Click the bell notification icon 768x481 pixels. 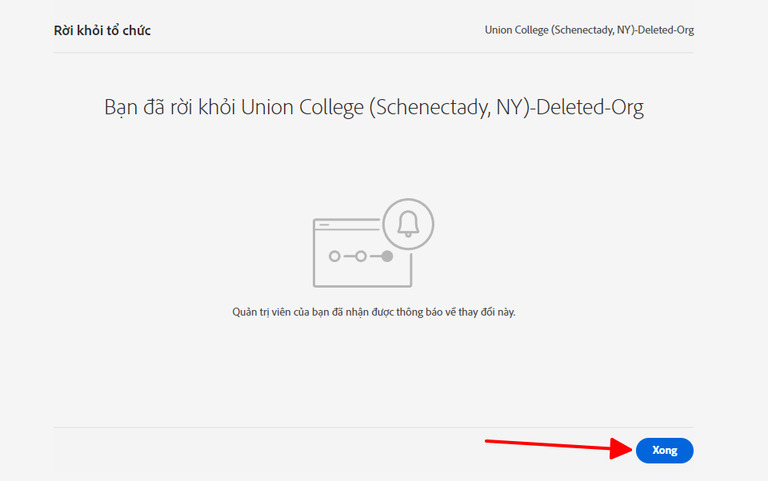coord(408,224)
